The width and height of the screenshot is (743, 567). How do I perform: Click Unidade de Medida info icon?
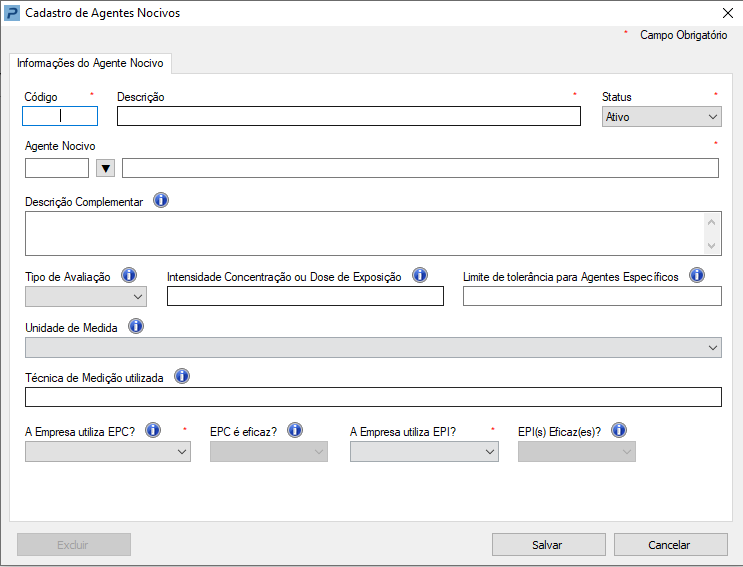pyautogui.click(x=136, y=326)
